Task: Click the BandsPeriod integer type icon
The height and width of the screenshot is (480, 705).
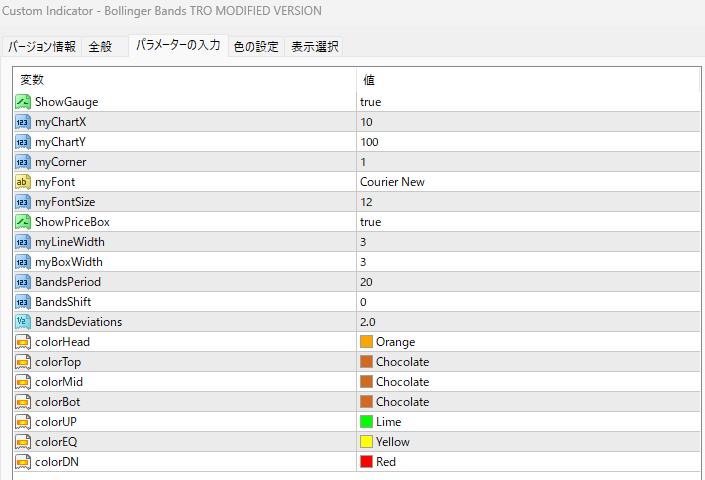Action: point(22,282)
